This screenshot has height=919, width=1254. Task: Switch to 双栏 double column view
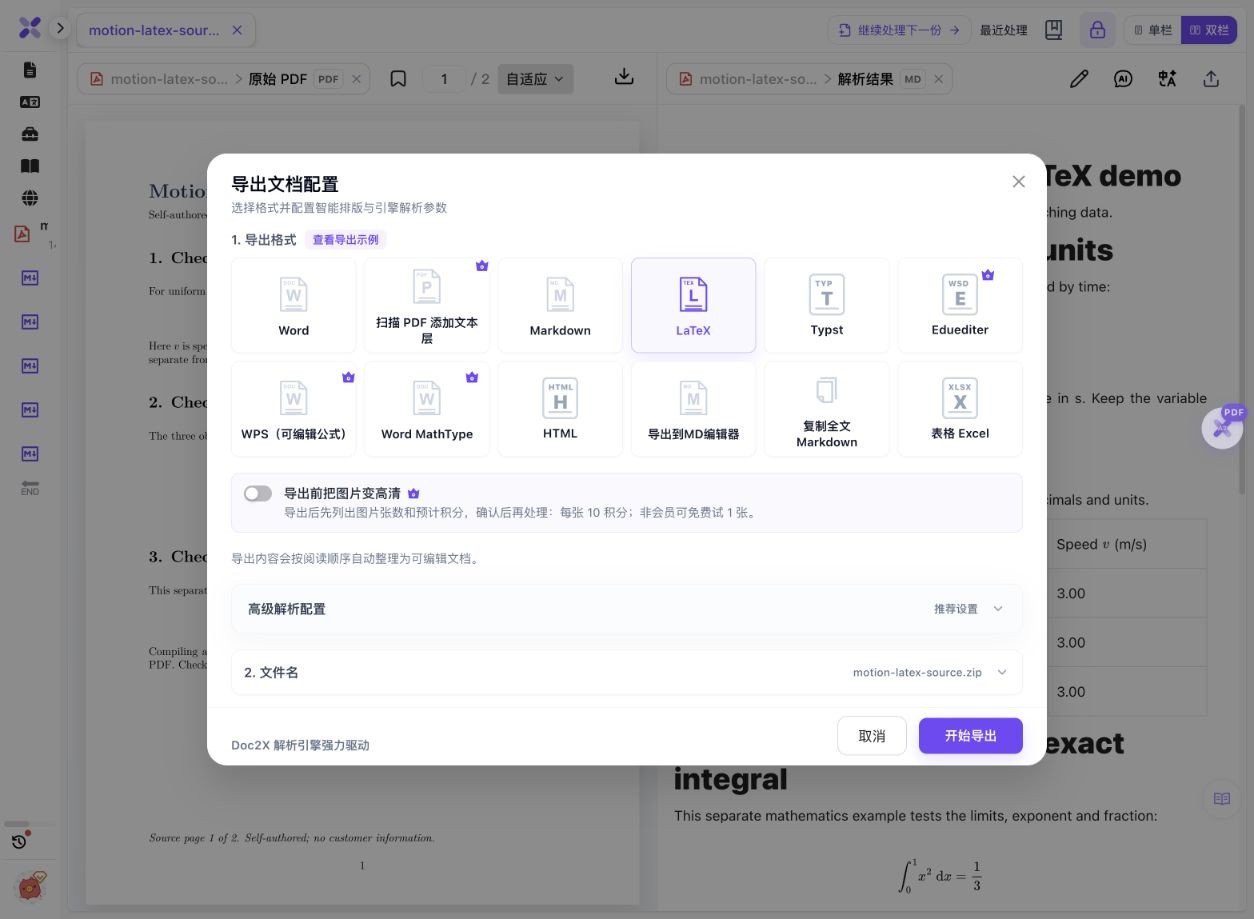point(1209,30)
